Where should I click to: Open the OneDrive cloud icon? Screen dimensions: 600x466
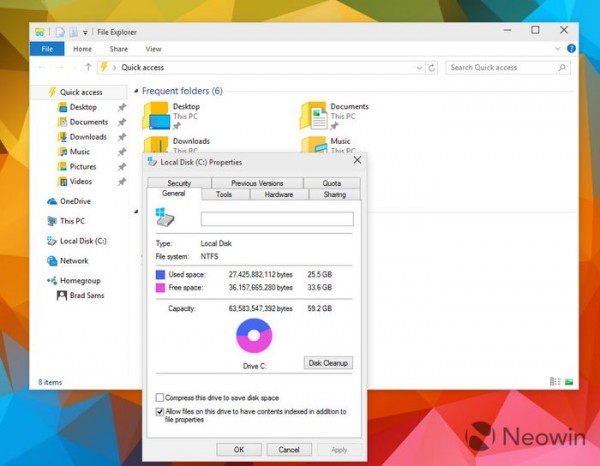52,201
